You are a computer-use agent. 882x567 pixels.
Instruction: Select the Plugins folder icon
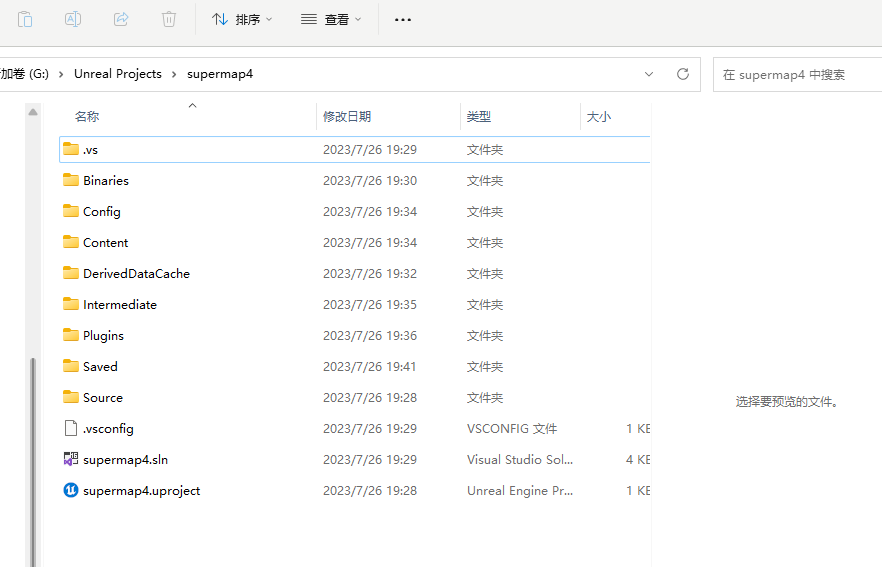tap(71, 335)
